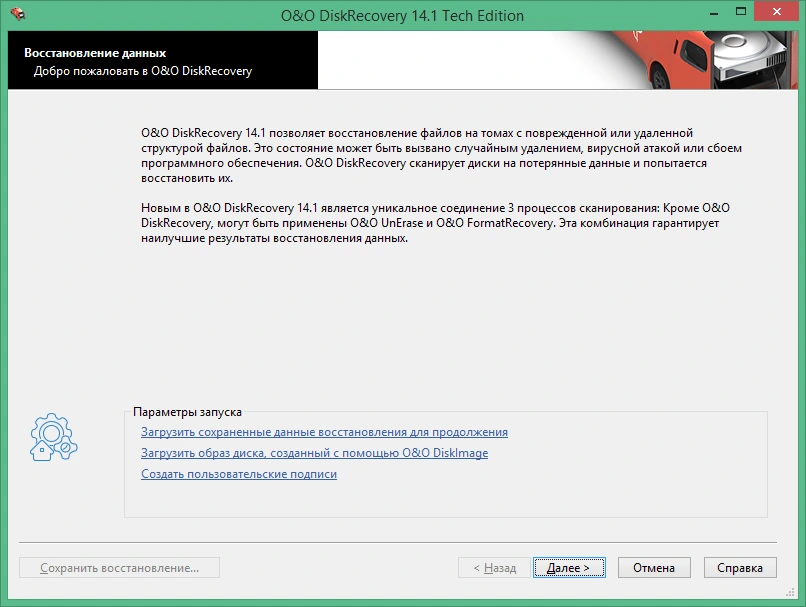Click the resize grip in window corner
The image size is (806, 607).
[x=791, y=593]
